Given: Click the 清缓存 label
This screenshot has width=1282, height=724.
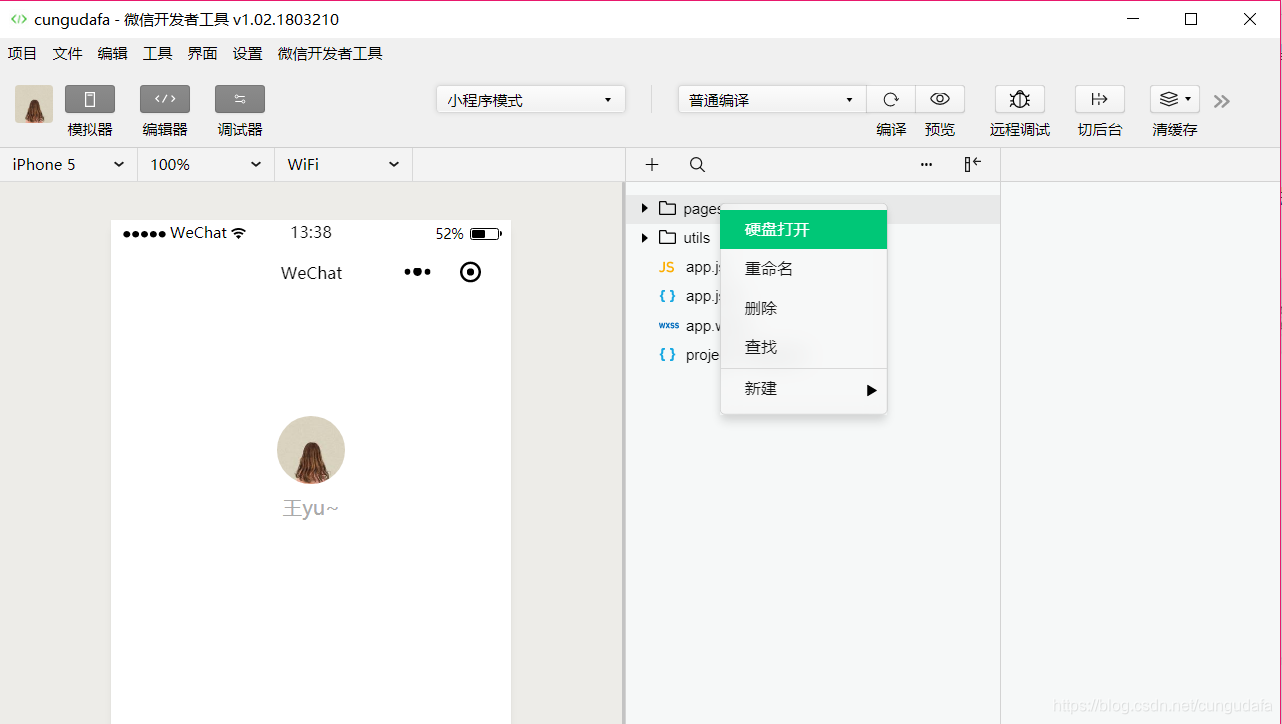Looking at the screenshot, I should pos(1175,130).
